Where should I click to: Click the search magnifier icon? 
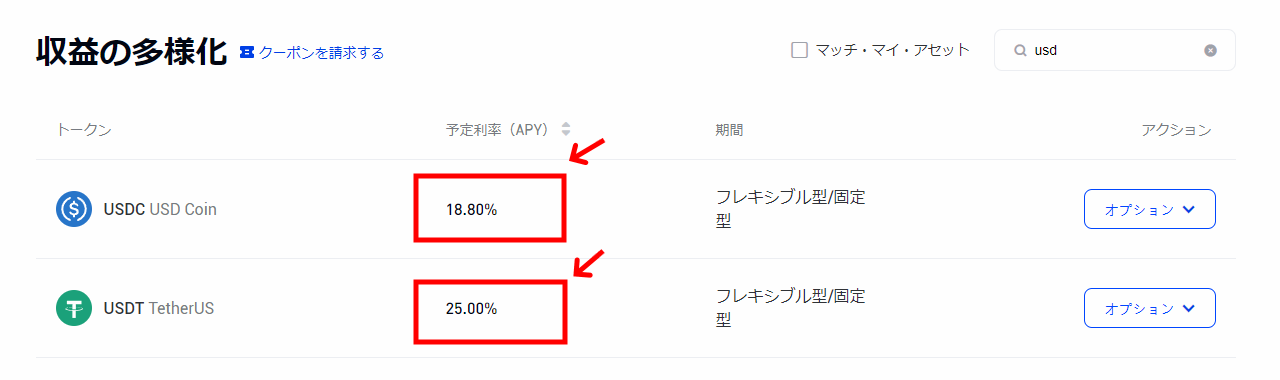click(1020, 50)
